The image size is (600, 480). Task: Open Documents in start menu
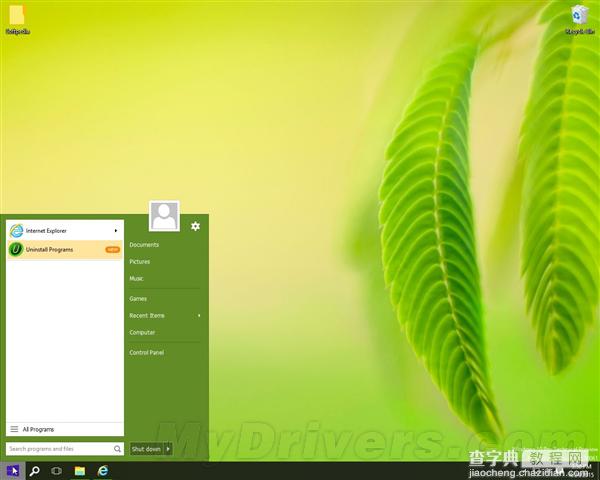pyautogui.click(x=144, y=245)
